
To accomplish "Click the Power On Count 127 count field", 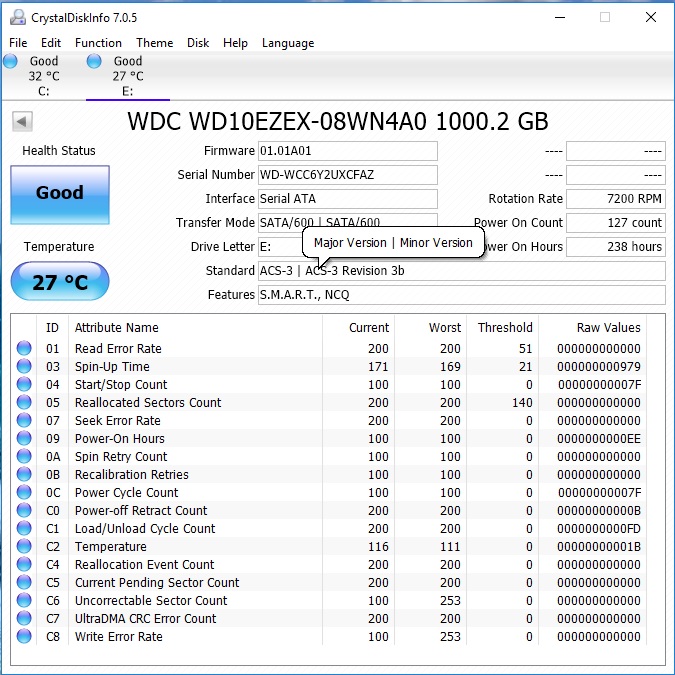I will [x=616, y=223].
